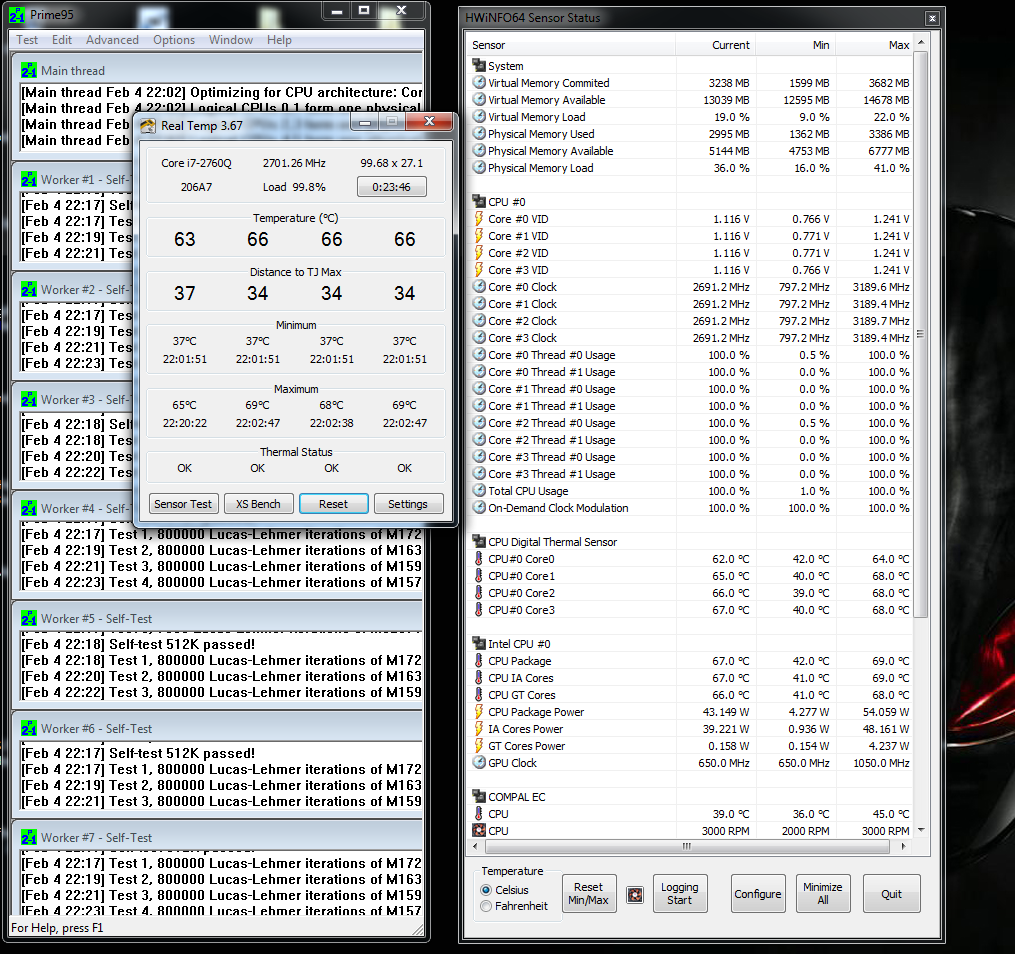The height and width of the screenshot is (954, 1015).
Task: Open the Options menu in Prime95
Action: [174, 40]
